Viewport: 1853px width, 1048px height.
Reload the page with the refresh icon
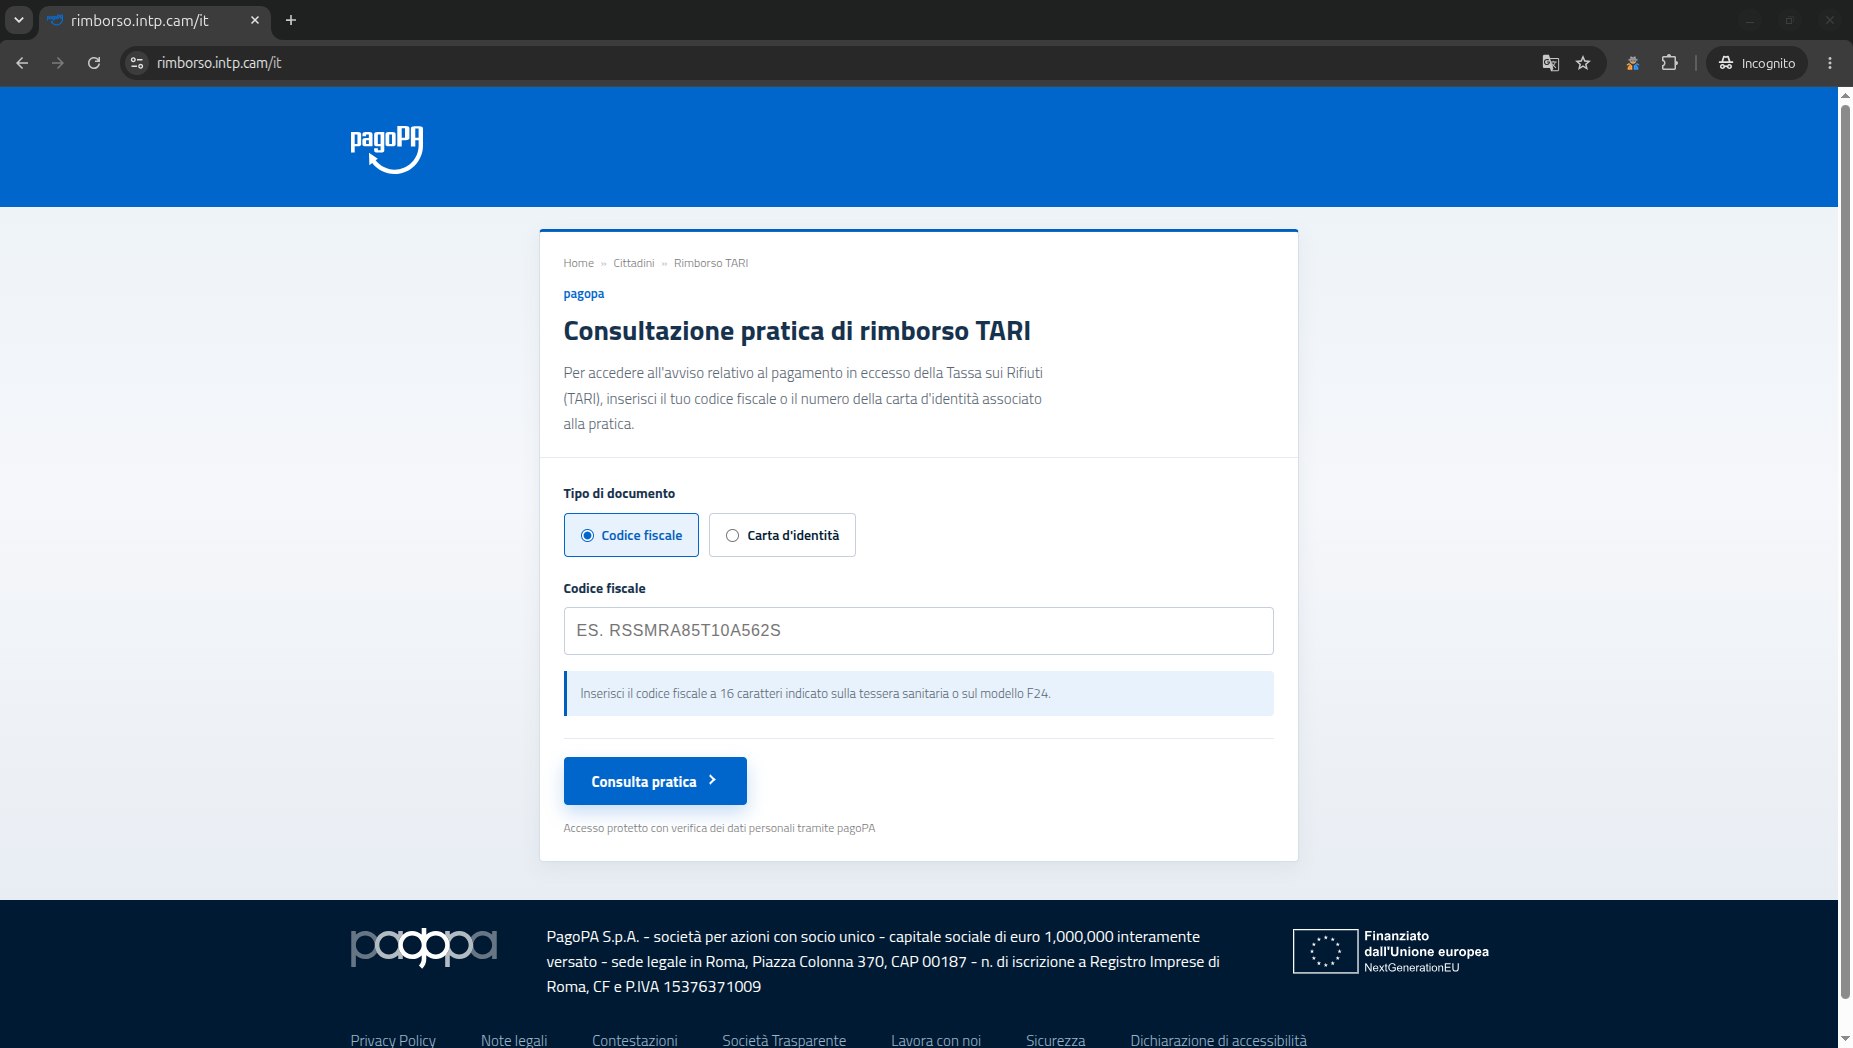(x=94, y=63)
